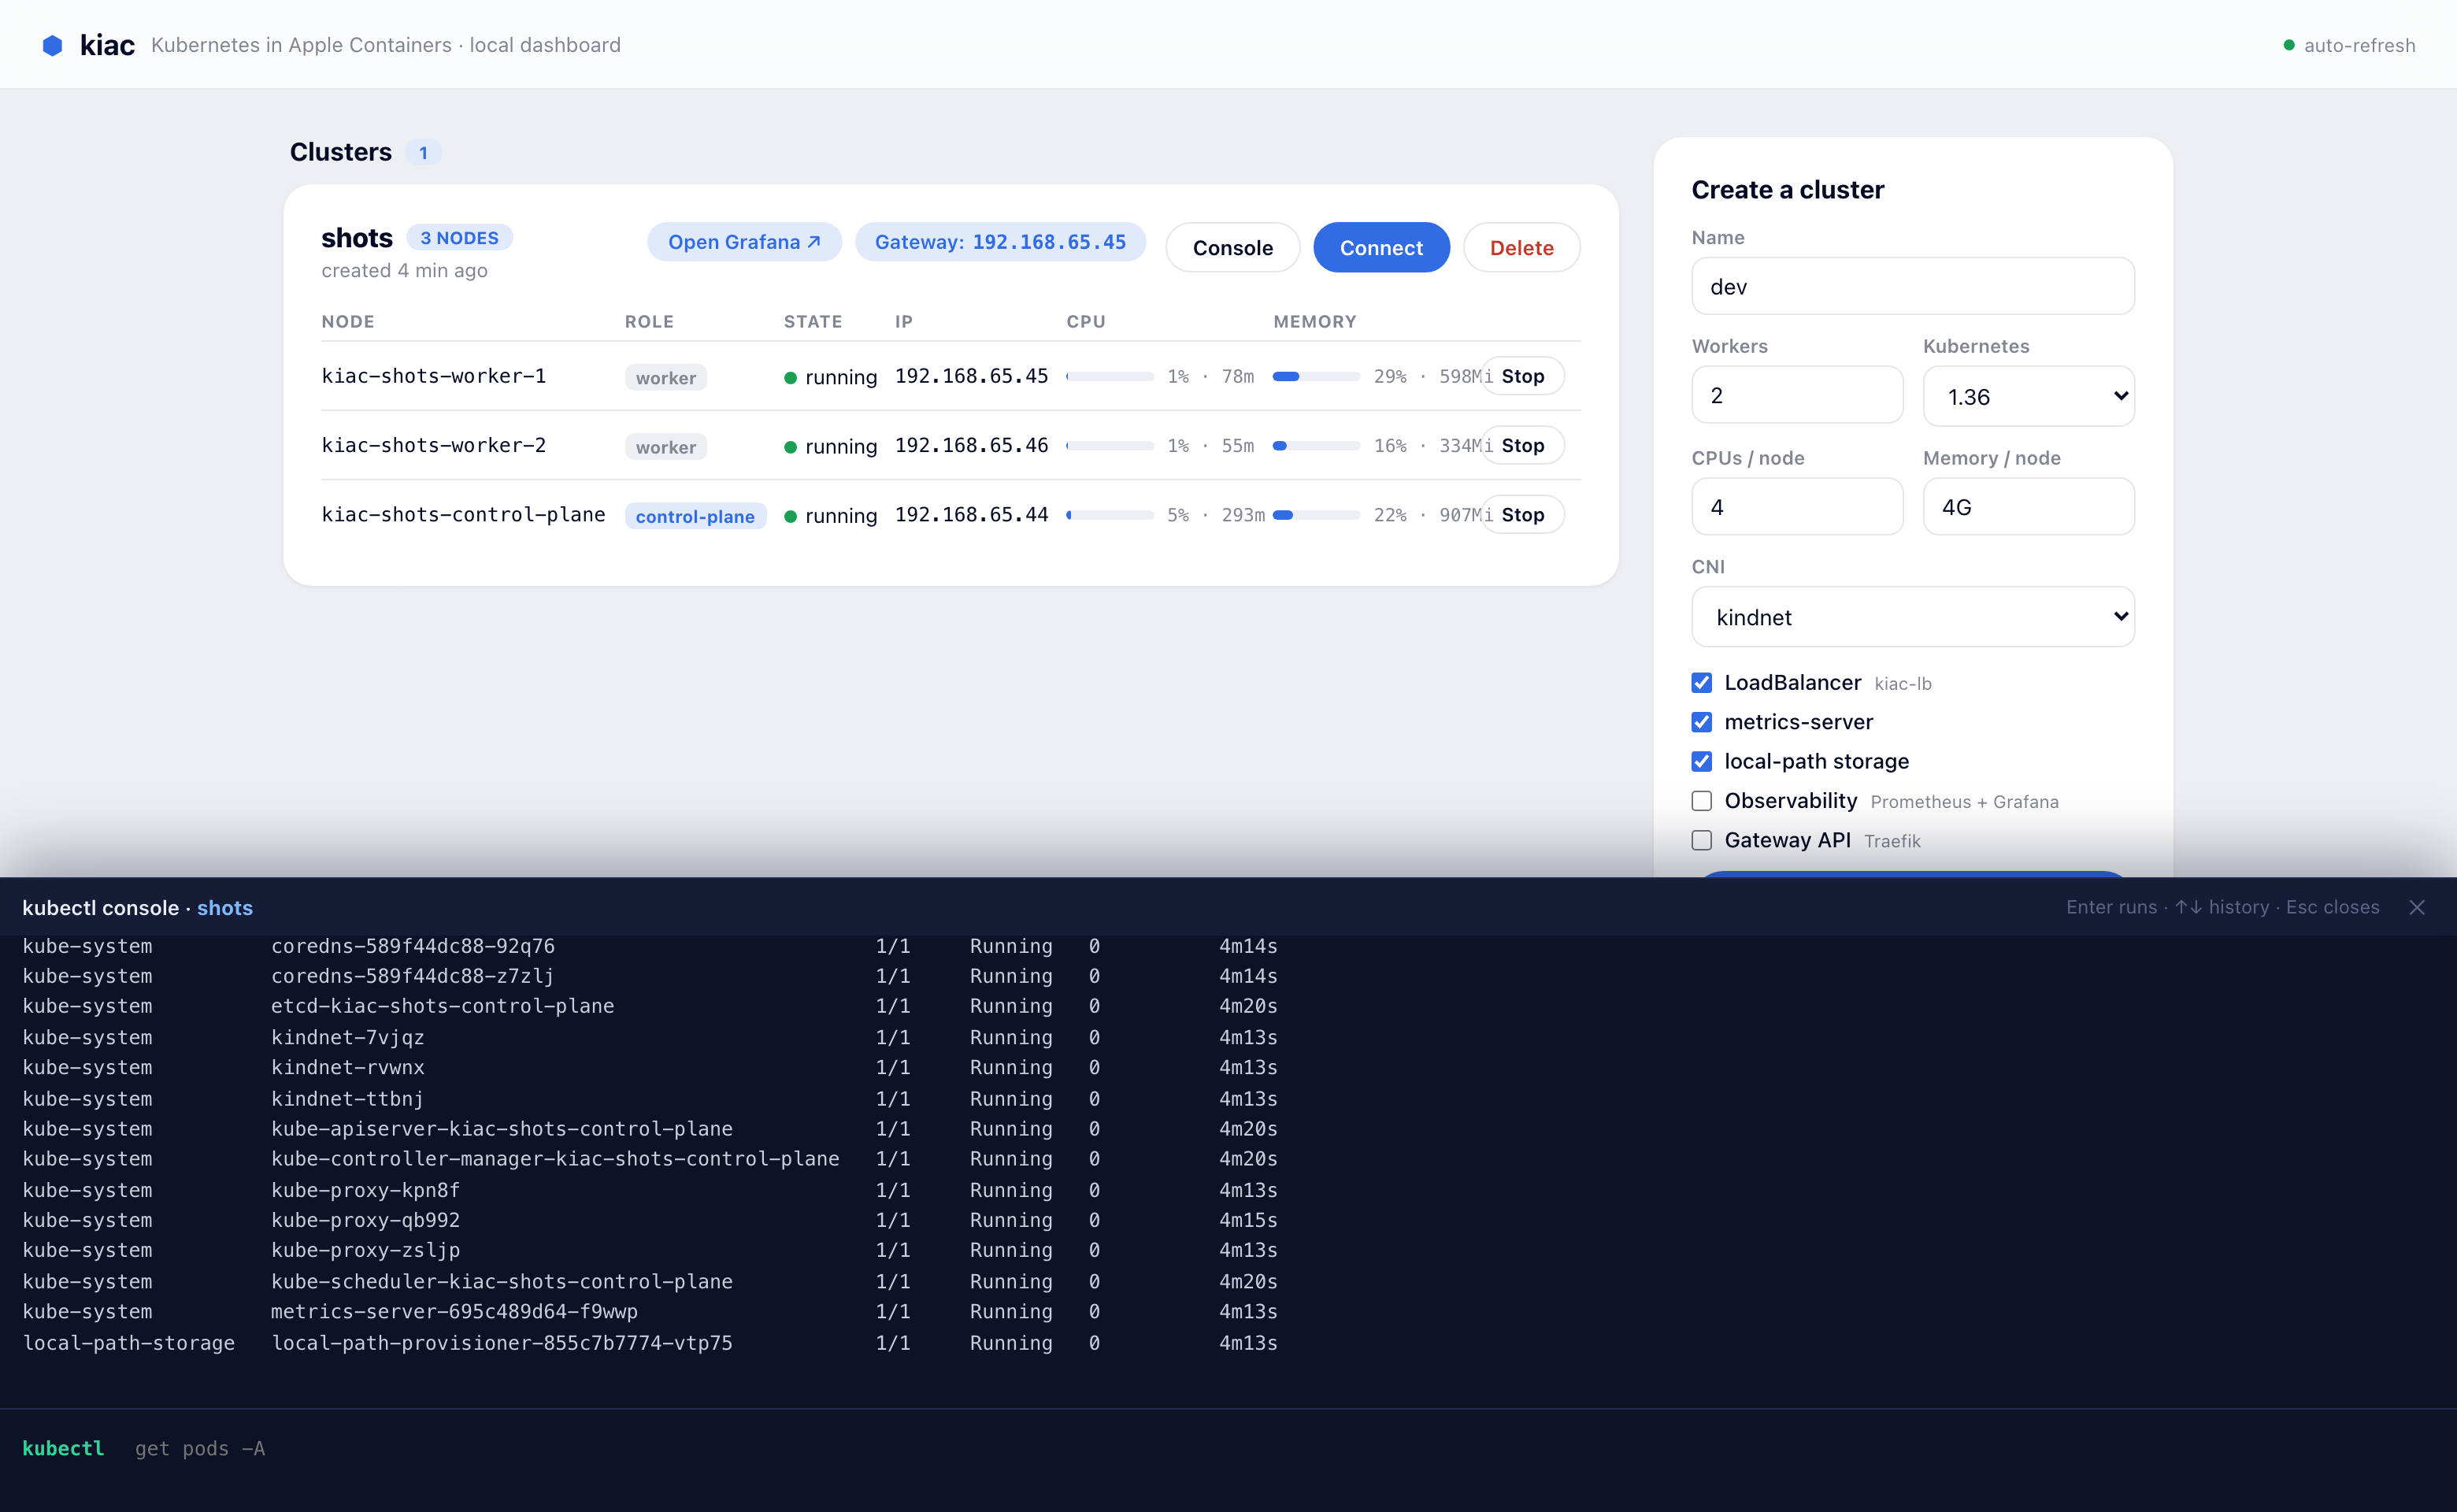Click running state of worker-1
Image resolution: width=2457 pixels, height=1512 pixels.
831,377
